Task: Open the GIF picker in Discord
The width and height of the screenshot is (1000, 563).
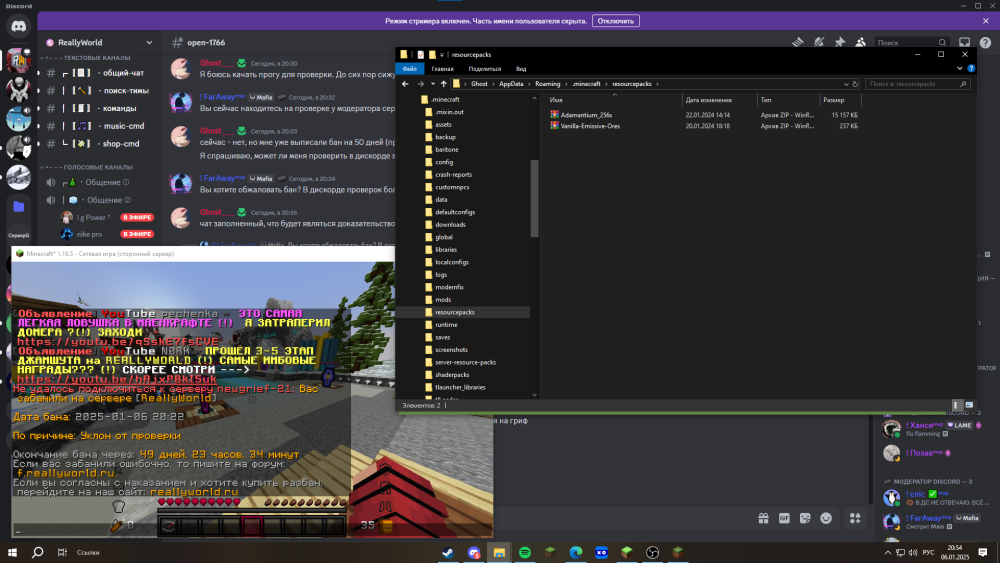Action: tap(784, 518)
